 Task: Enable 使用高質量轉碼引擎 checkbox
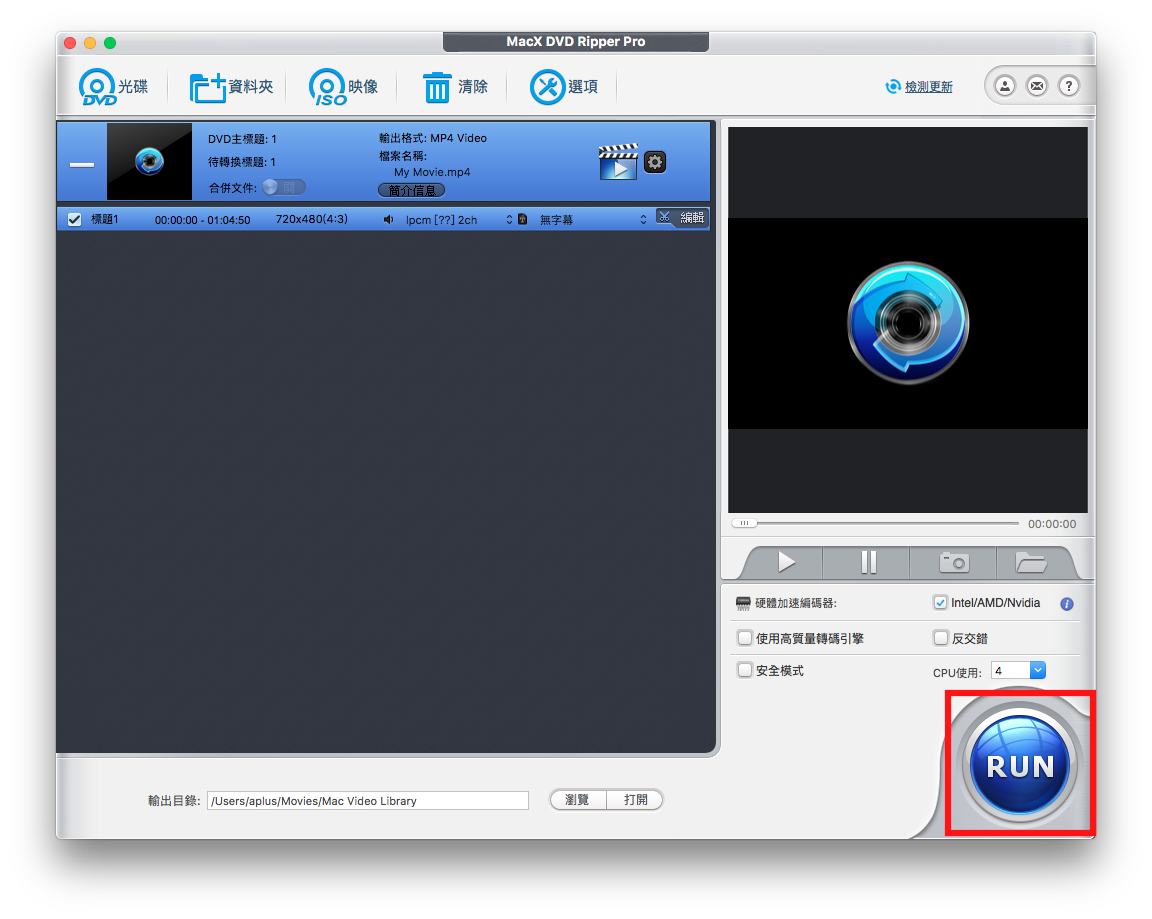(745, 638)
